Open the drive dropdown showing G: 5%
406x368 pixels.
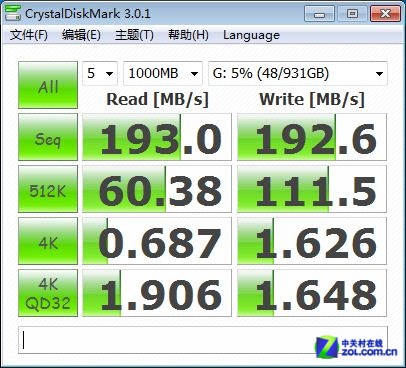tap(298, 73)
